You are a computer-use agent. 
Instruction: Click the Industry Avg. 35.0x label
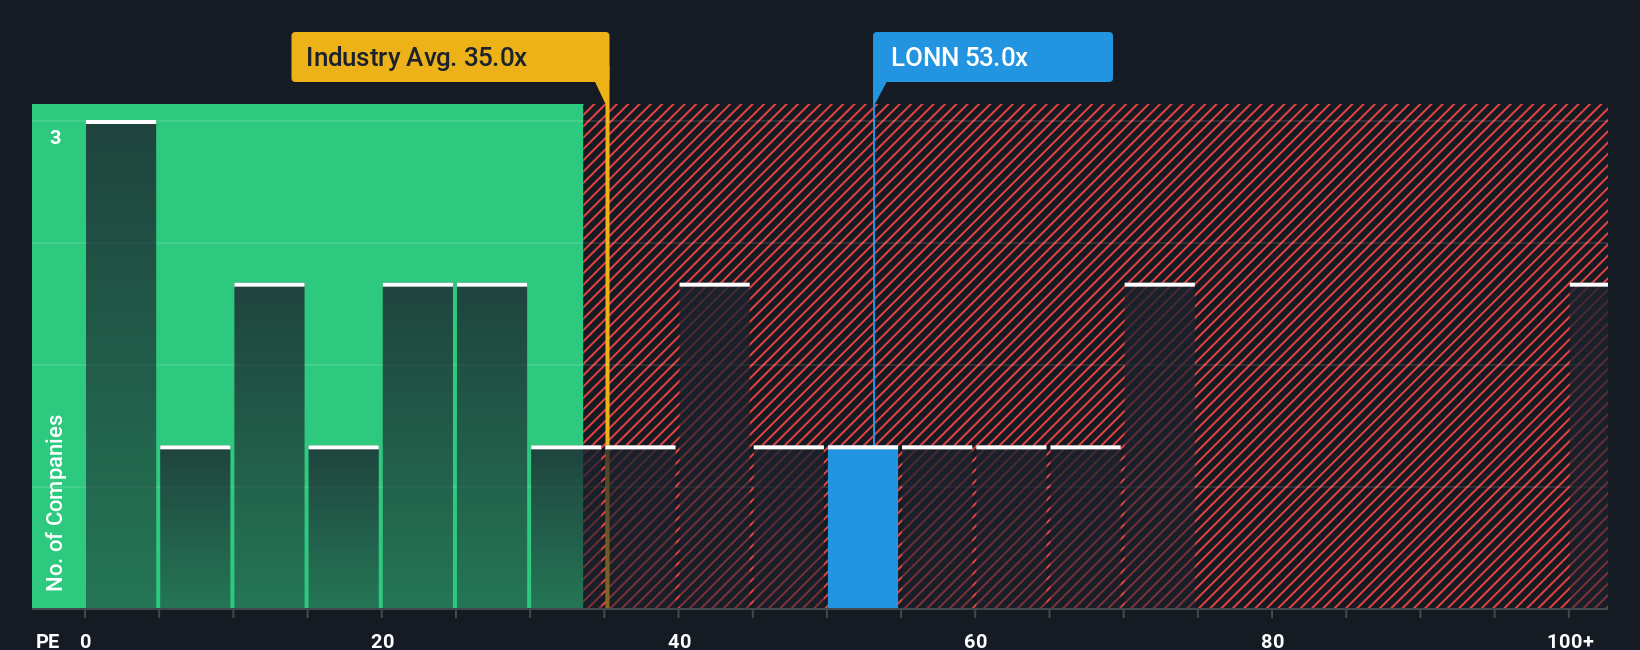[x=450, y=57]
